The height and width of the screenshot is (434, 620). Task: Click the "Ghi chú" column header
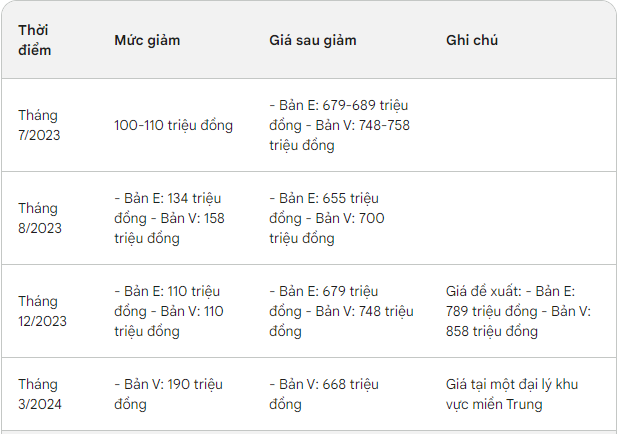[x=472, y=40]
